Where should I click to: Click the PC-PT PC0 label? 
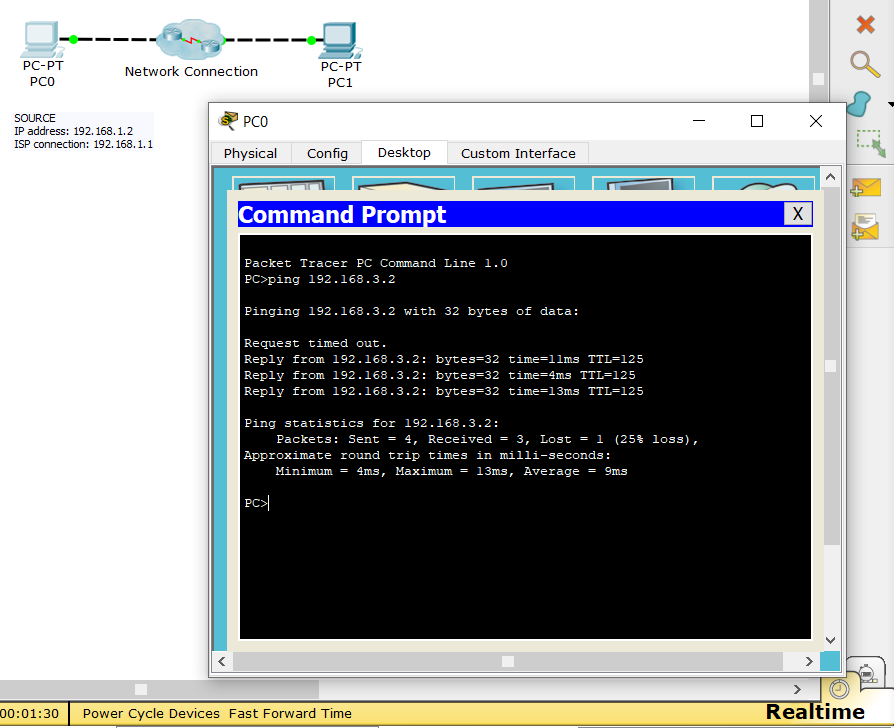point(42,74)
